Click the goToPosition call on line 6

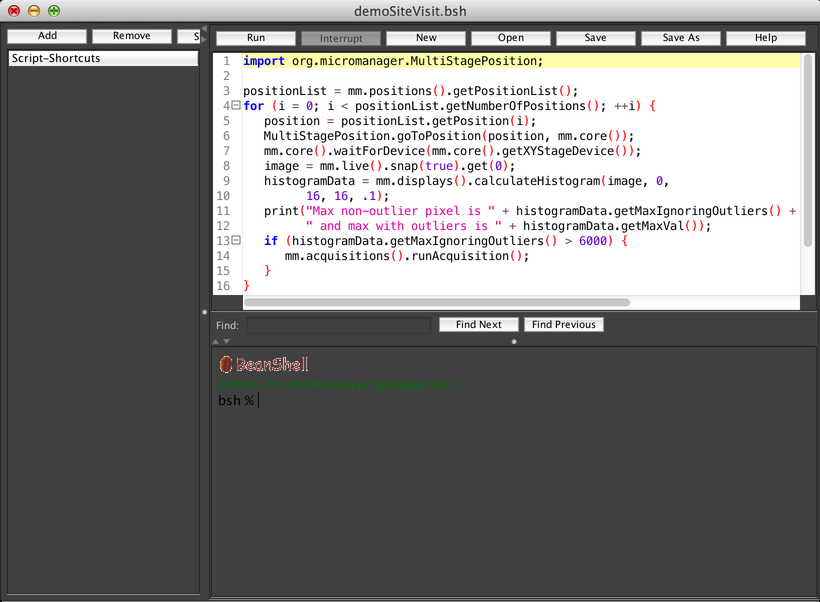pos(449,136)
